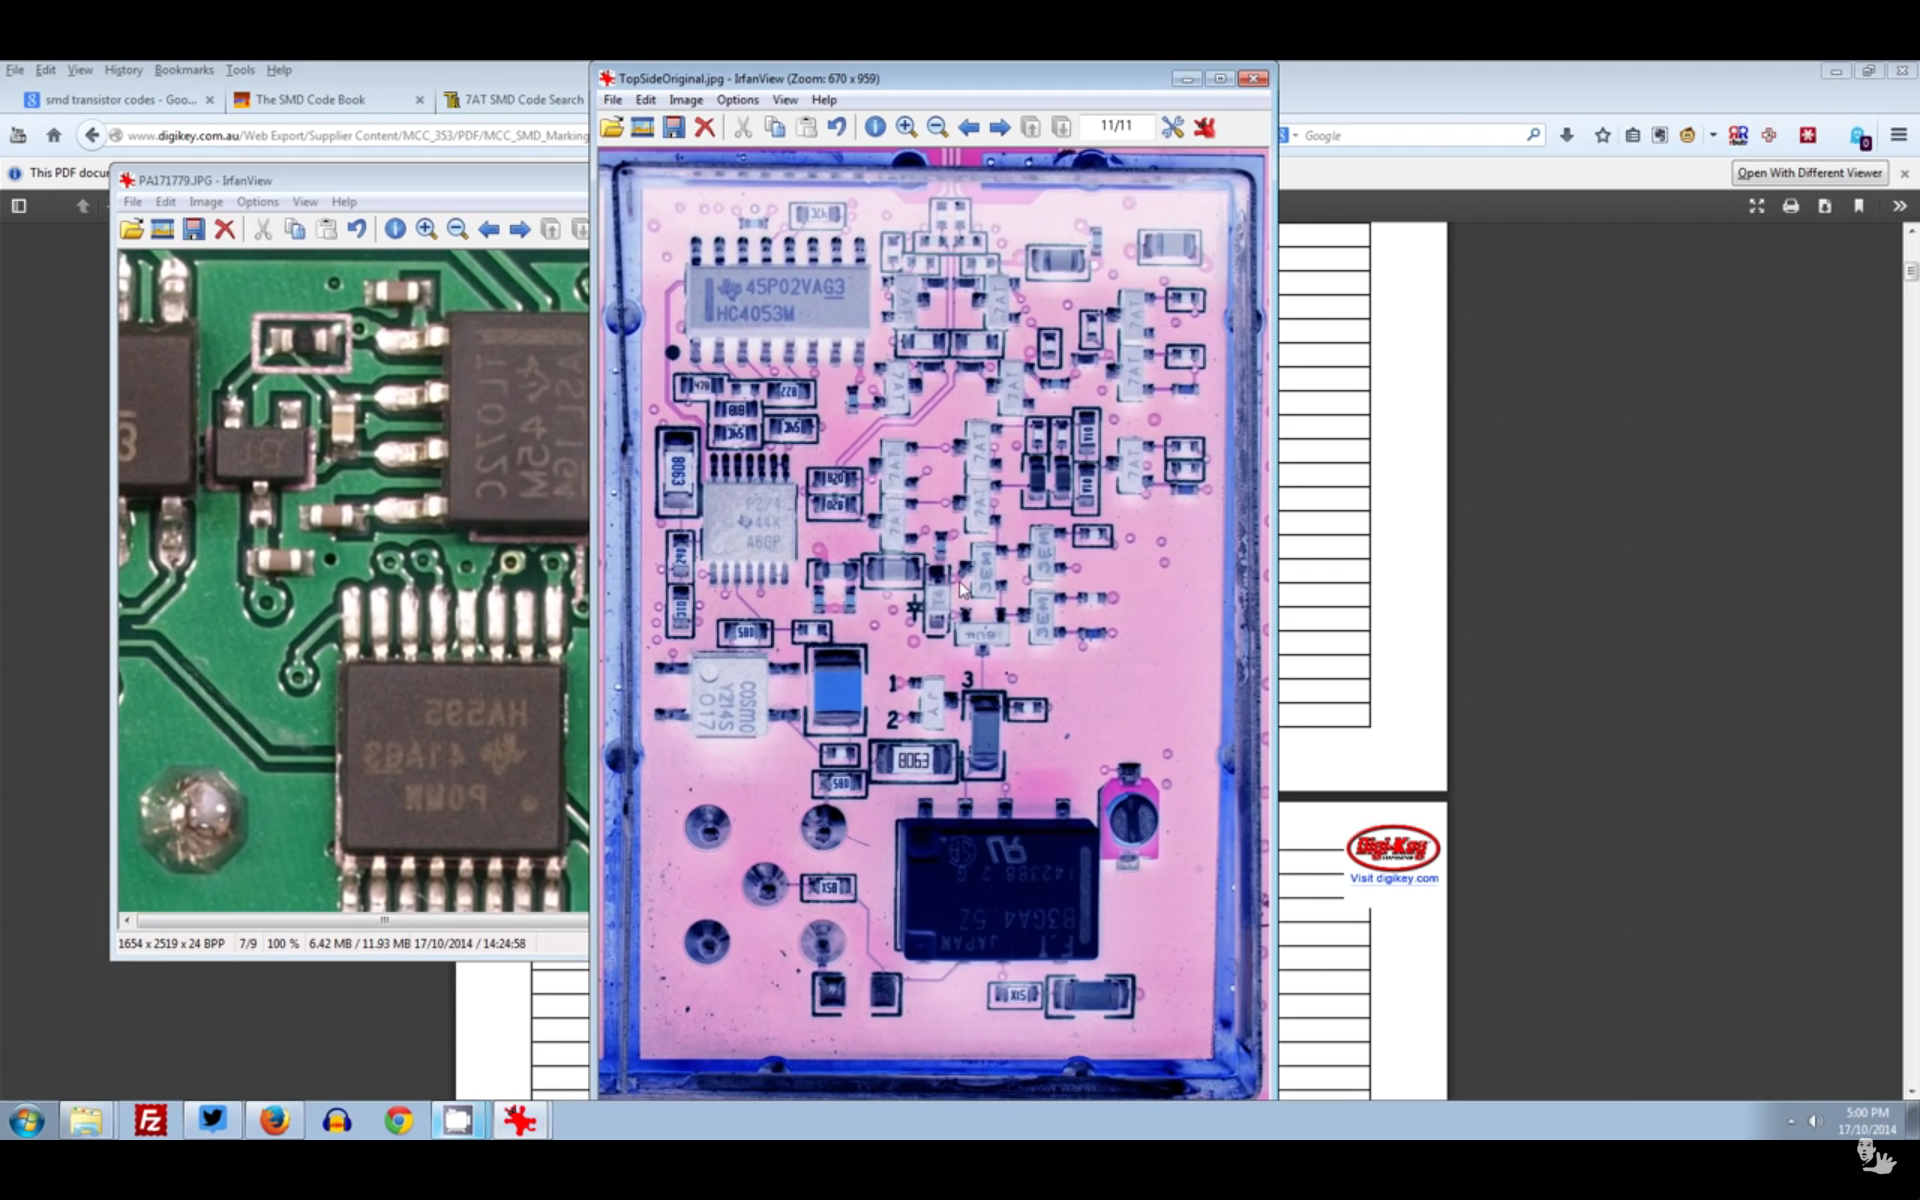1920x1200 pixels.
Task: Click zoom out magnifier in PA171779 window
Action: [457, 229]
